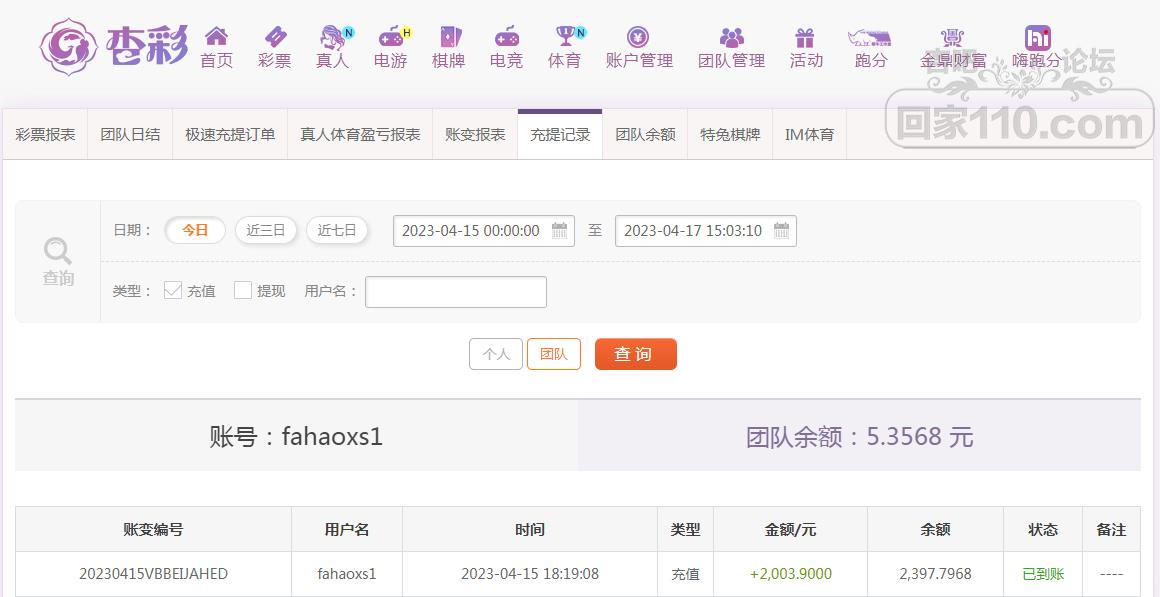Click the 棋牌 playing cards icon

[449, 37]
